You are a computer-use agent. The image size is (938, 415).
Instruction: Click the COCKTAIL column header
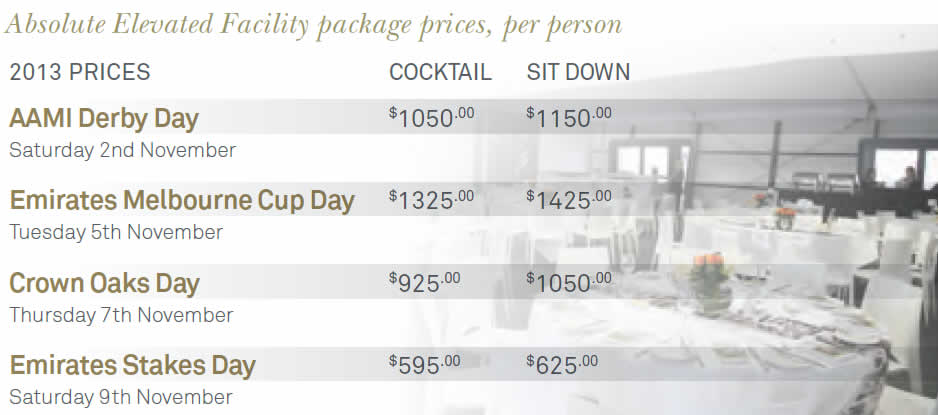pos(440,72)
